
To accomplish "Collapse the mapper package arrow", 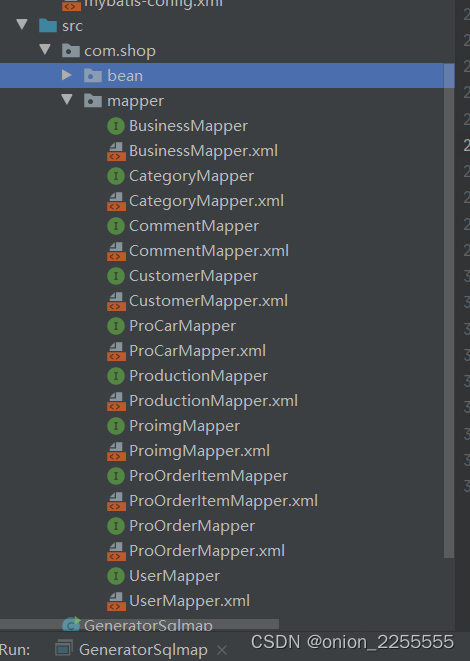I will pos(67,99).
